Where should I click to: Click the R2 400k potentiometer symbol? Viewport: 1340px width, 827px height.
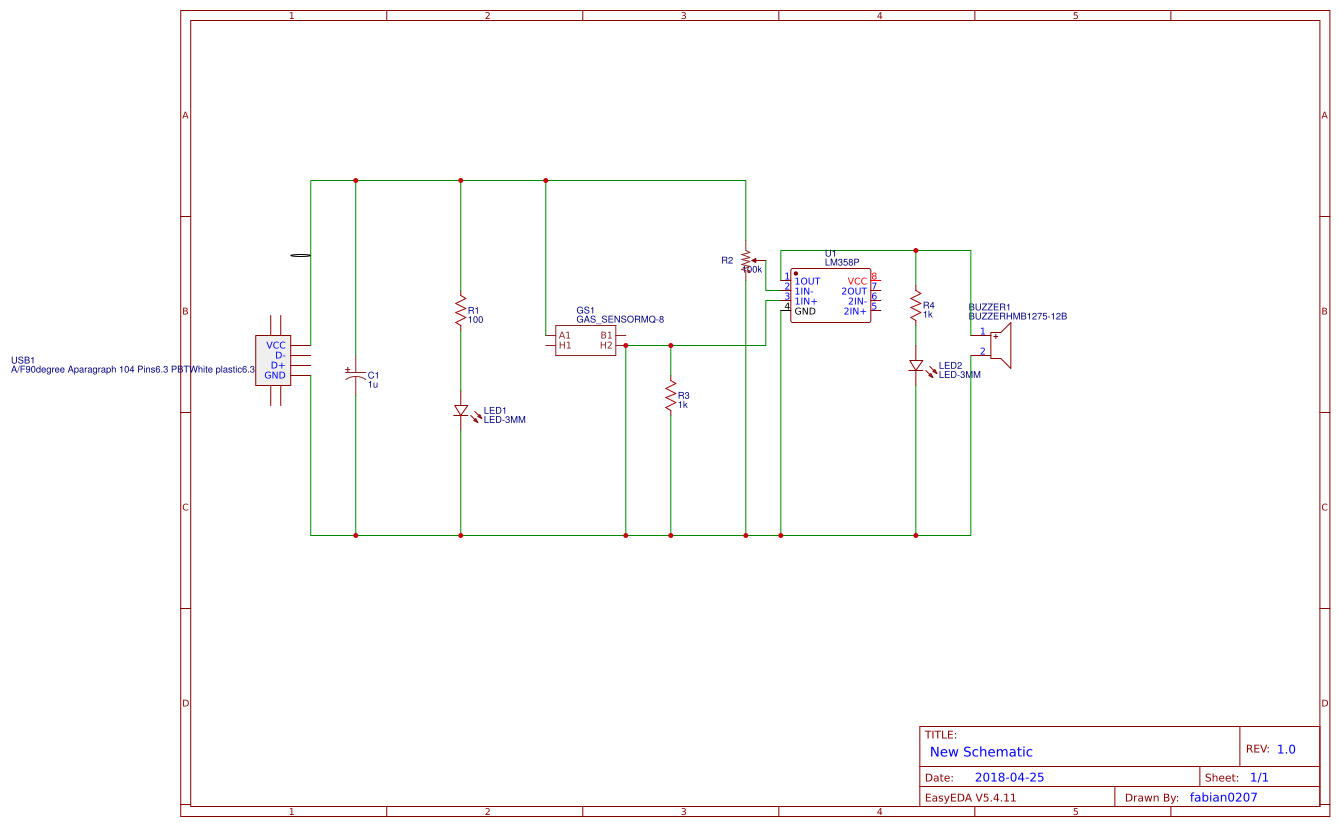[744, 258]
